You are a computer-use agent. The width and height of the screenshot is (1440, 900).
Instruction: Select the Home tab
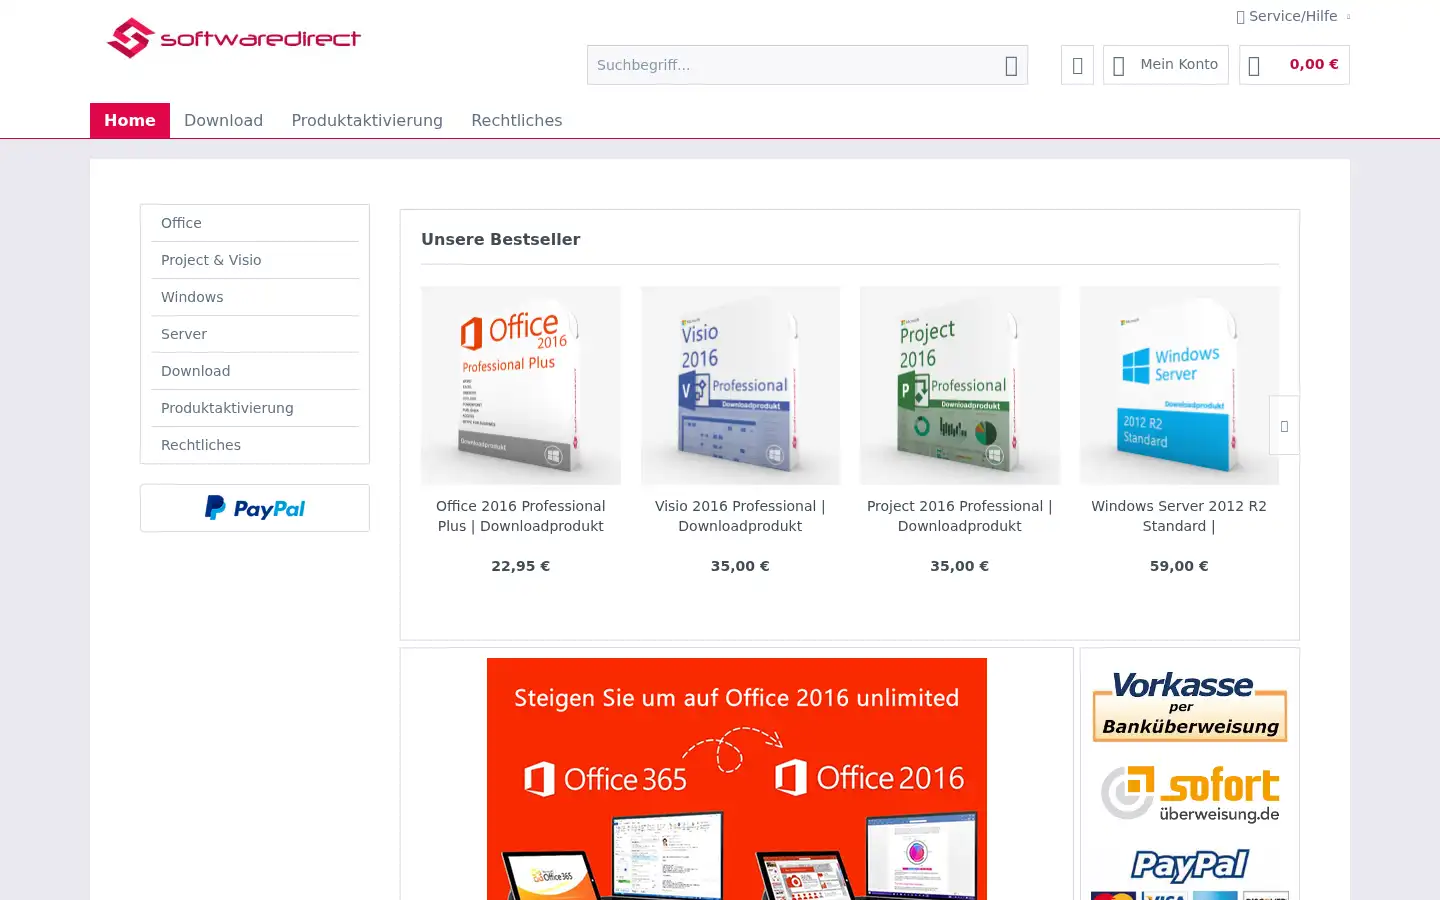point(130,120)
